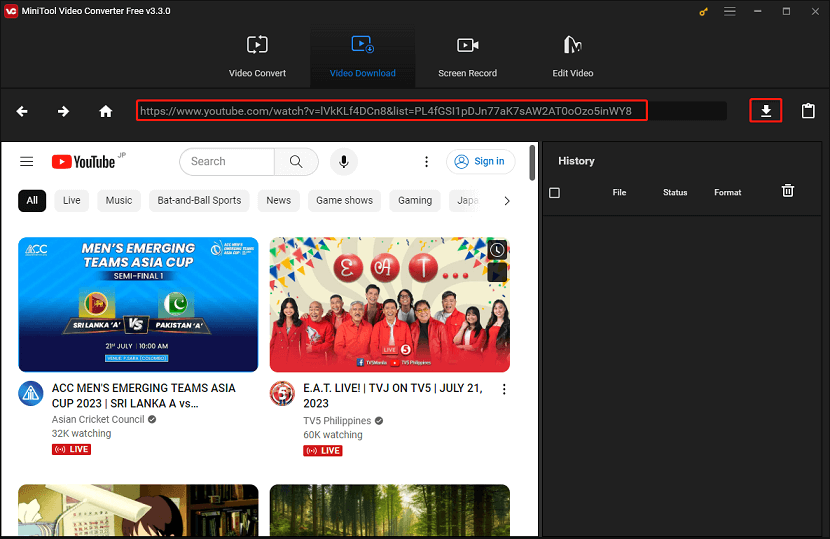
Task: Open the MiniTool hamburger menu
Action: (x=730, y=11)
